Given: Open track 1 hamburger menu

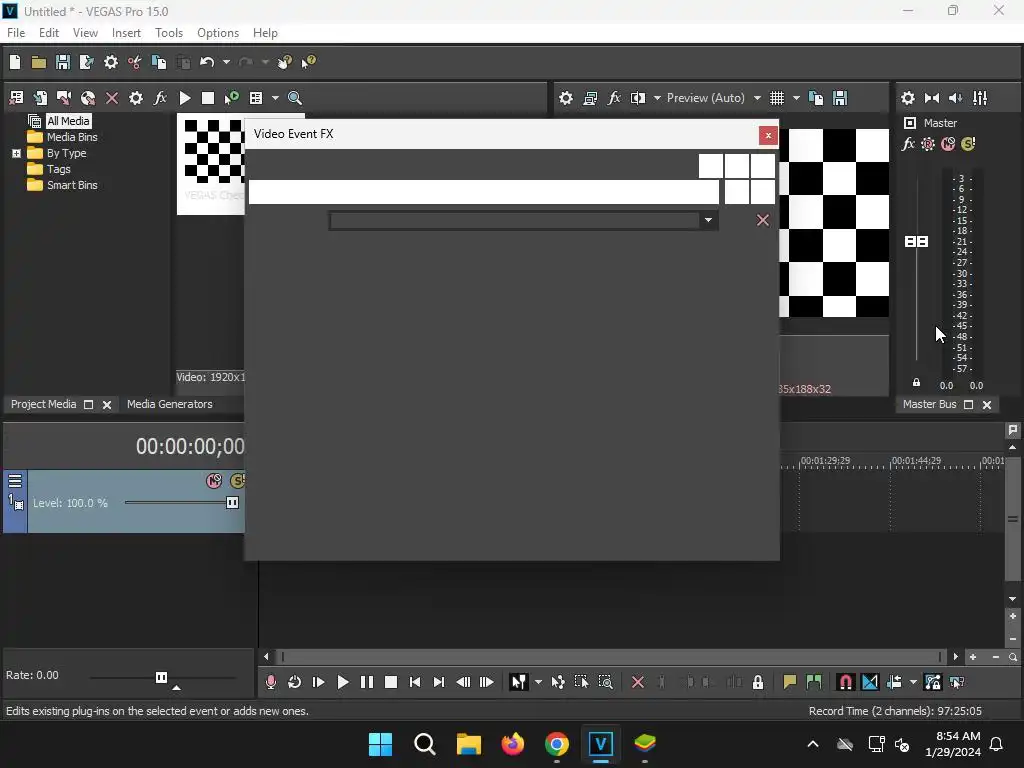Looking at the screenshot, I should [x=15, y=481].
